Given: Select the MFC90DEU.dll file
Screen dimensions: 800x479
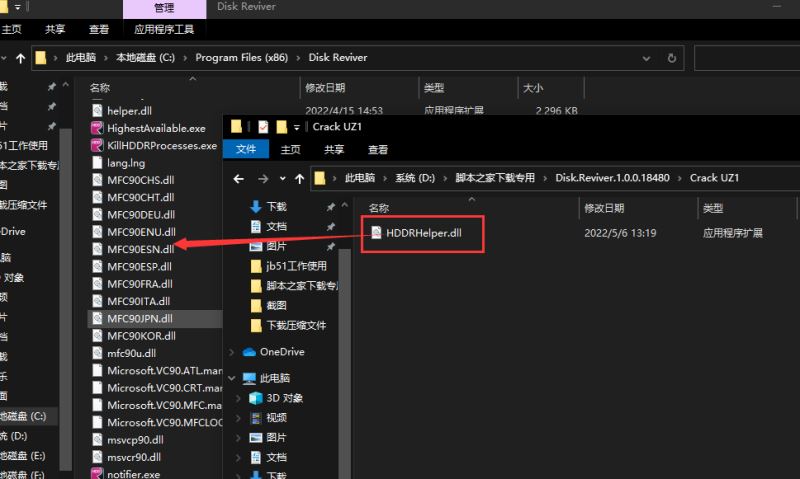Looking at the screenshot, I should pos(141,215).
